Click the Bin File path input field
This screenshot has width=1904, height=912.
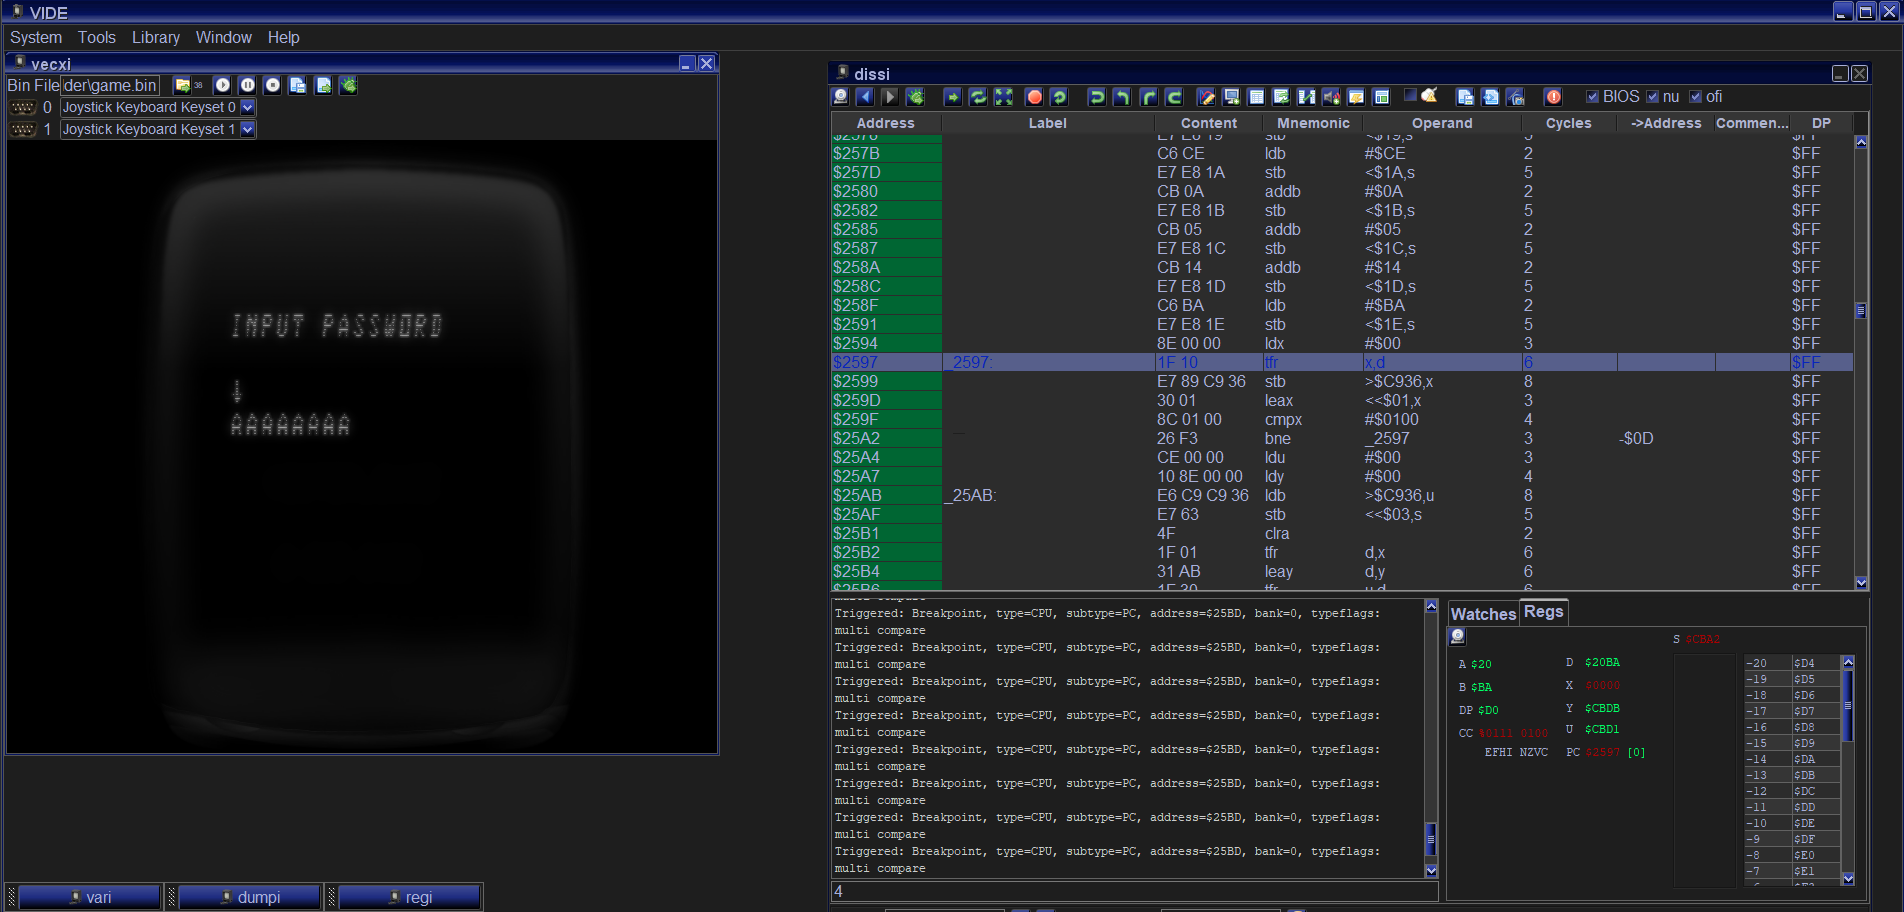110,85
